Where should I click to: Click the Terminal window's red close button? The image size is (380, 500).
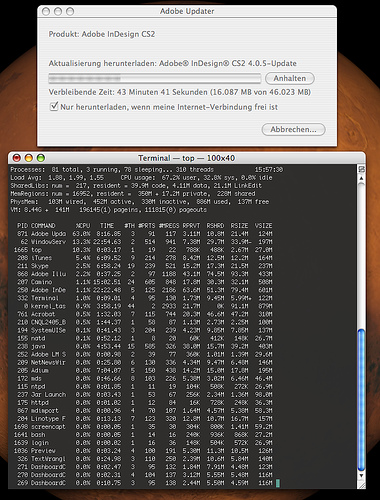[x=17, y=158]
